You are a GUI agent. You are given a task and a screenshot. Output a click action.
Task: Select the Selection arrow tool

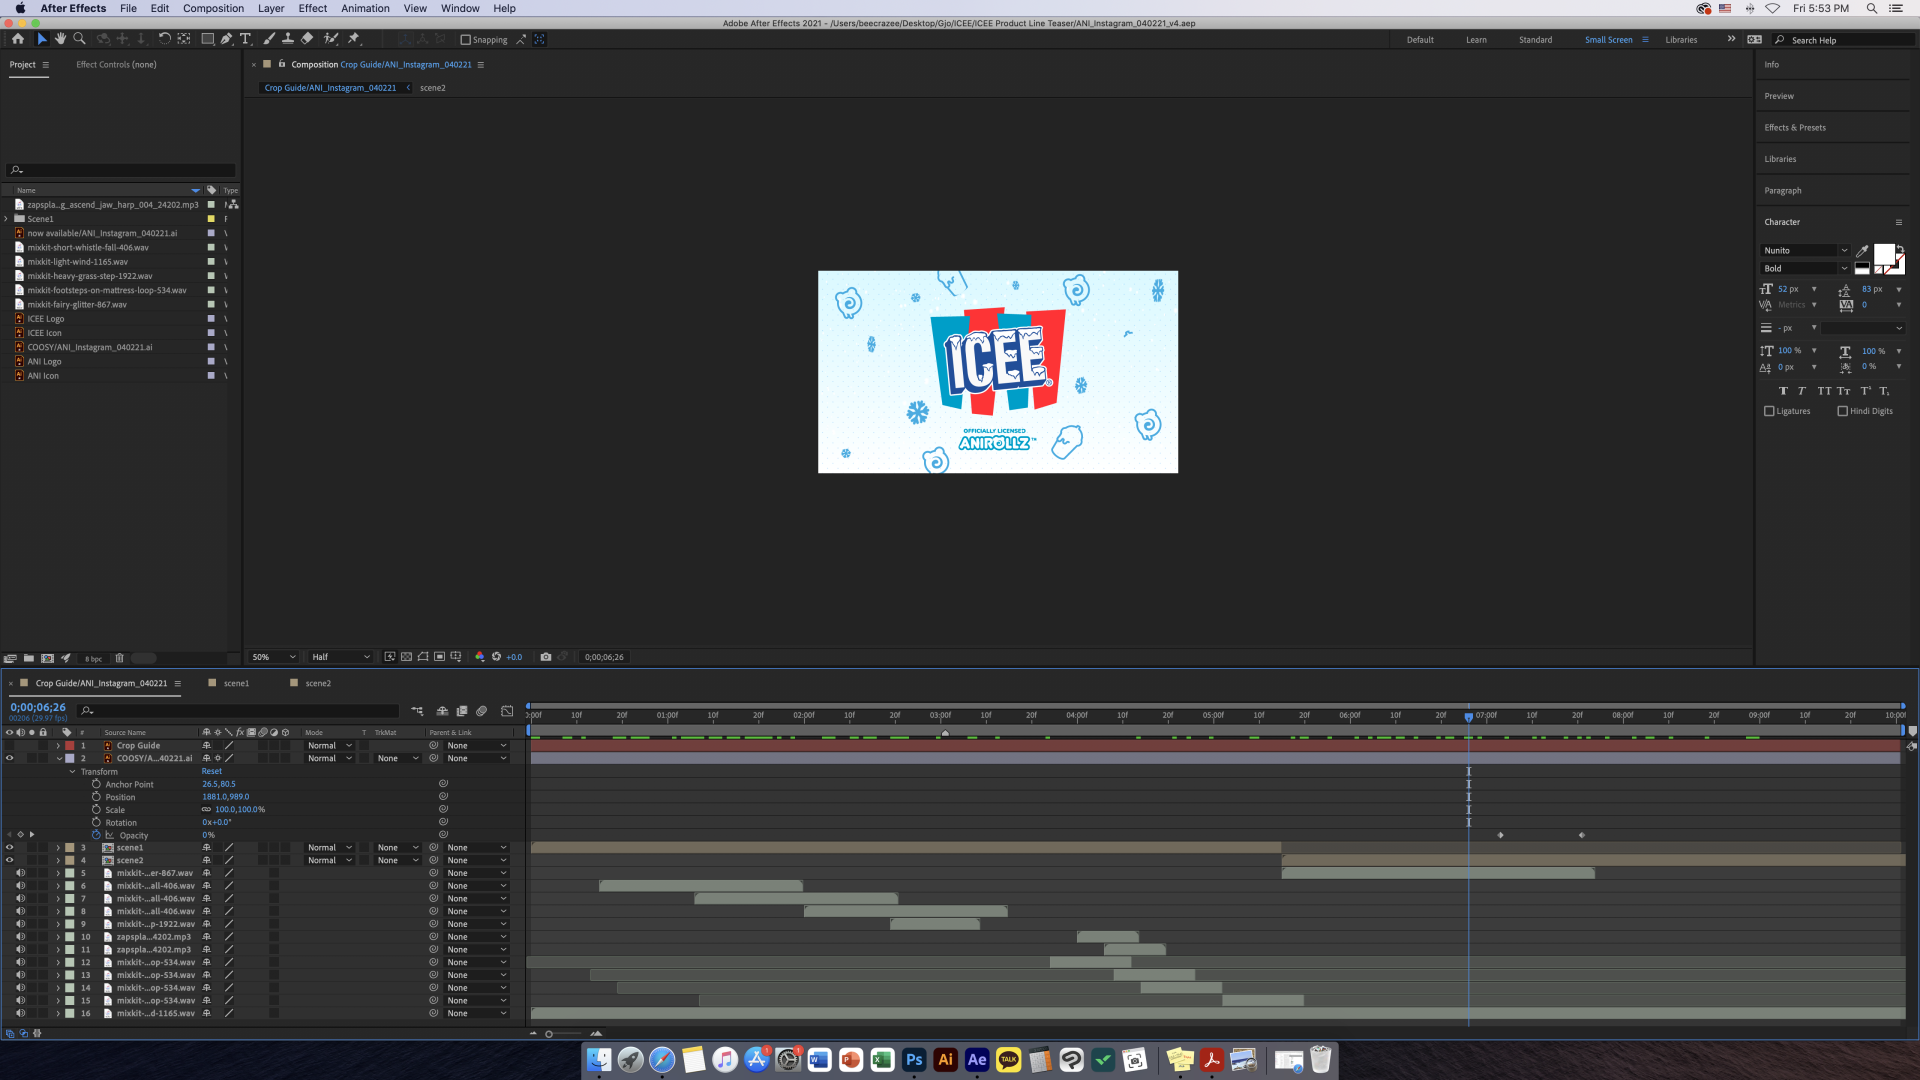pyautogui.click(x=41, y=39)
